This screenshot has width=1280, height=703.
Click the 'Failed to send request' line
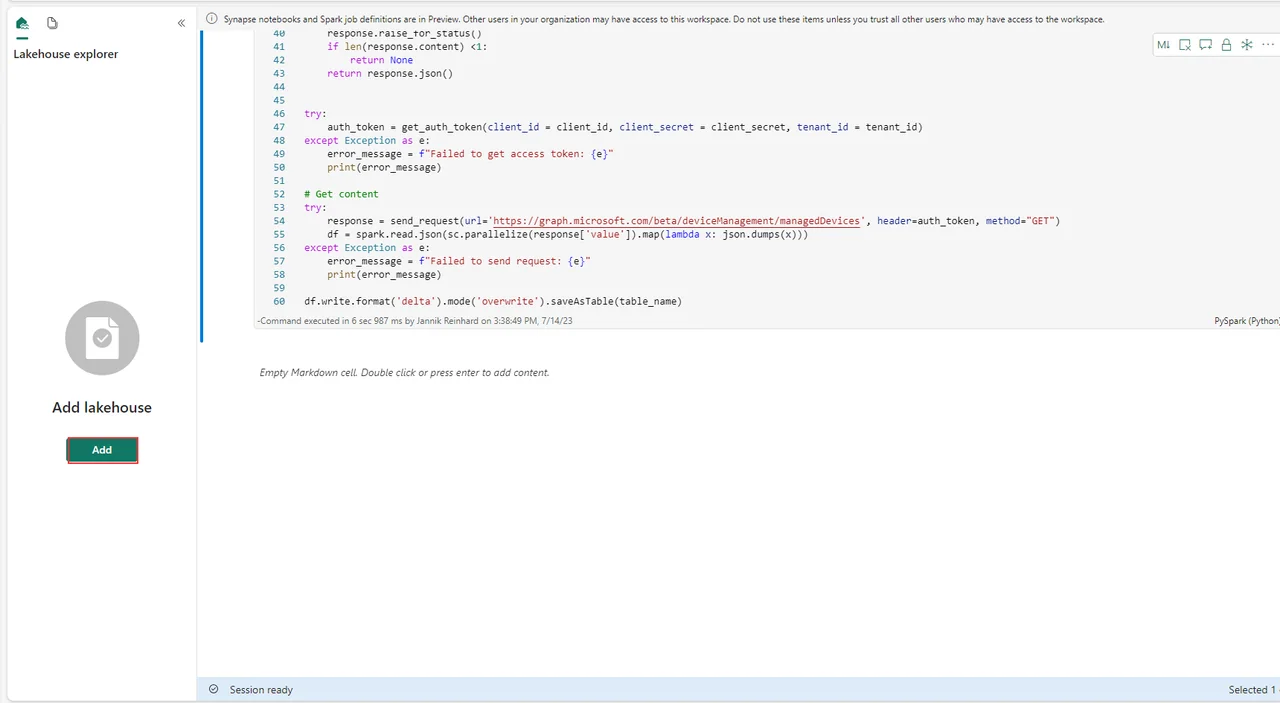pos(459,261)
